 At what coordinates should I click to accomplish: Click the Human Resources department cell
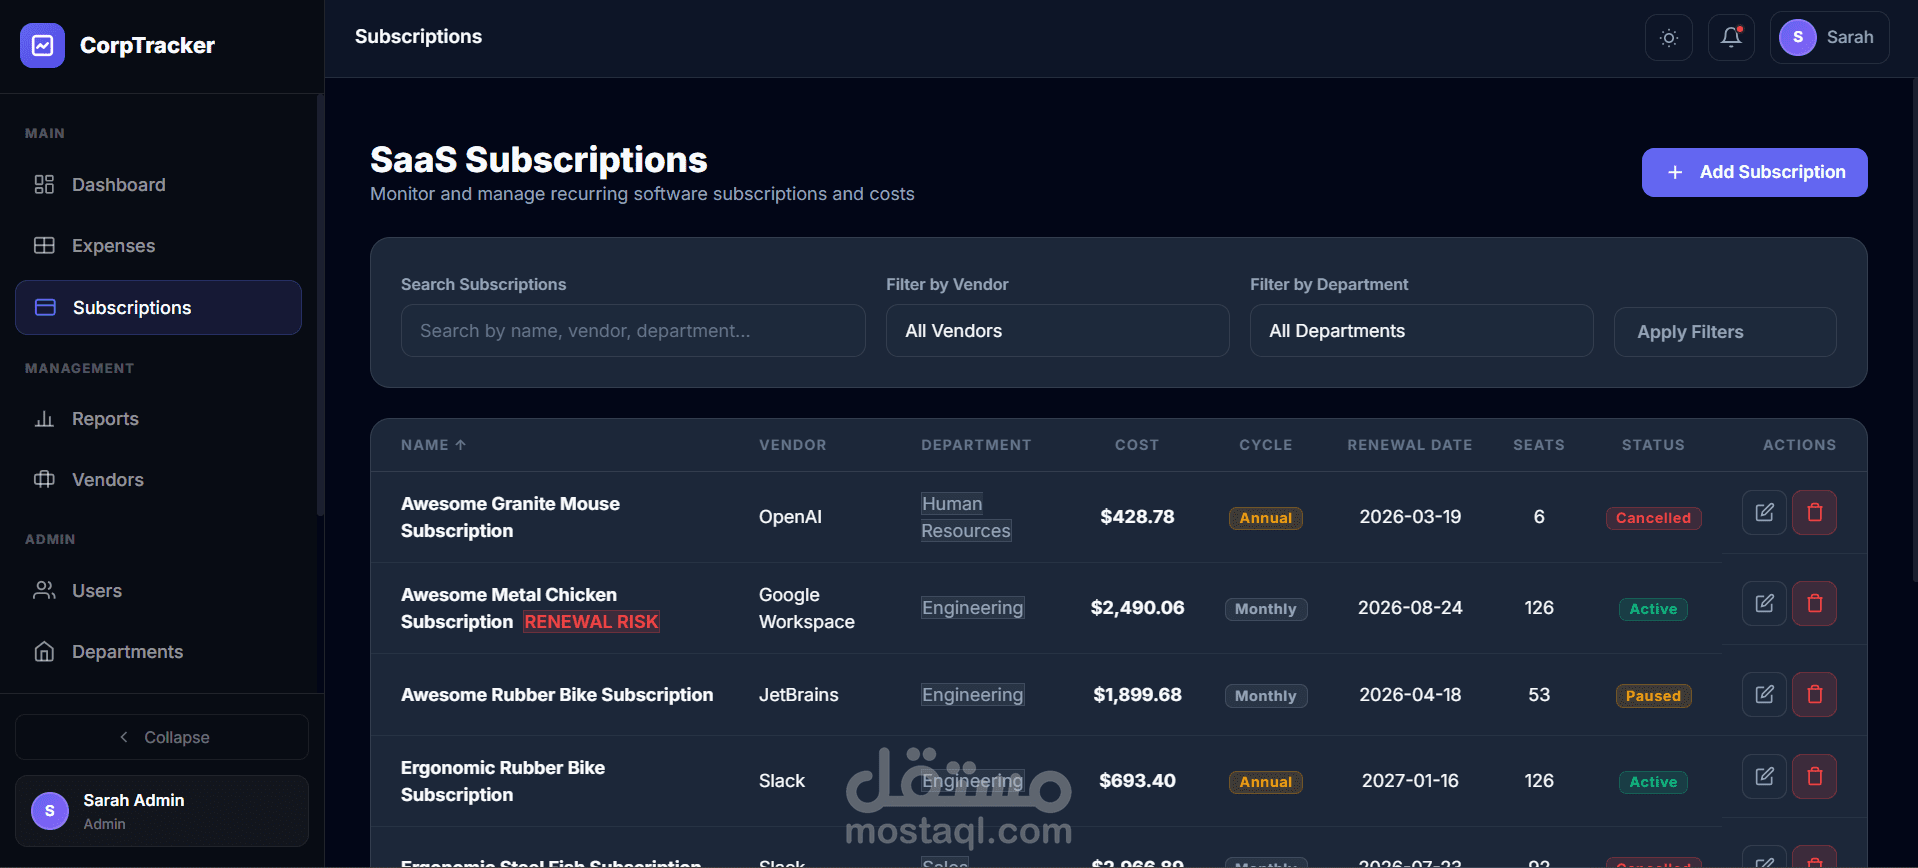click(966, 517)
